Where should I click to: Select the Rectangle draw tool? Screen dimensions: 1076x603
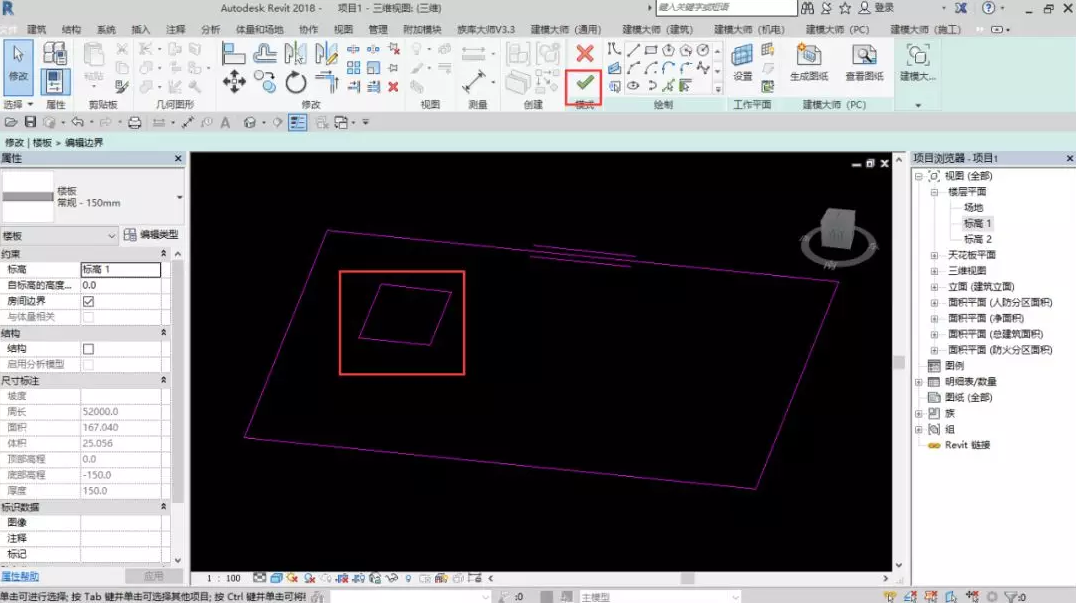[x=651, y=50]
